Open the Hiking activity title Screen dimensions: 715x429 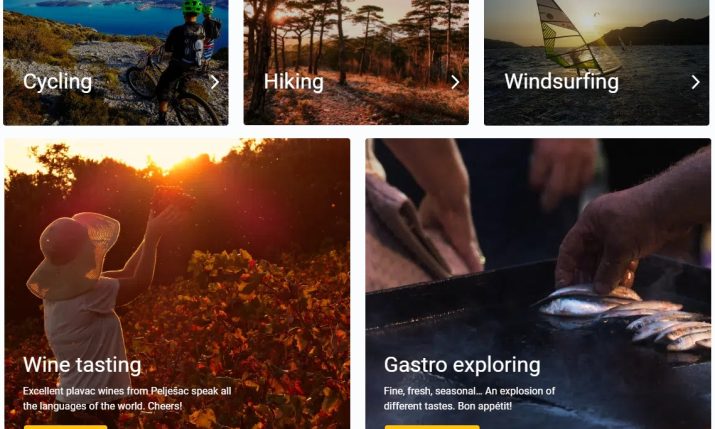click(294, 82)
